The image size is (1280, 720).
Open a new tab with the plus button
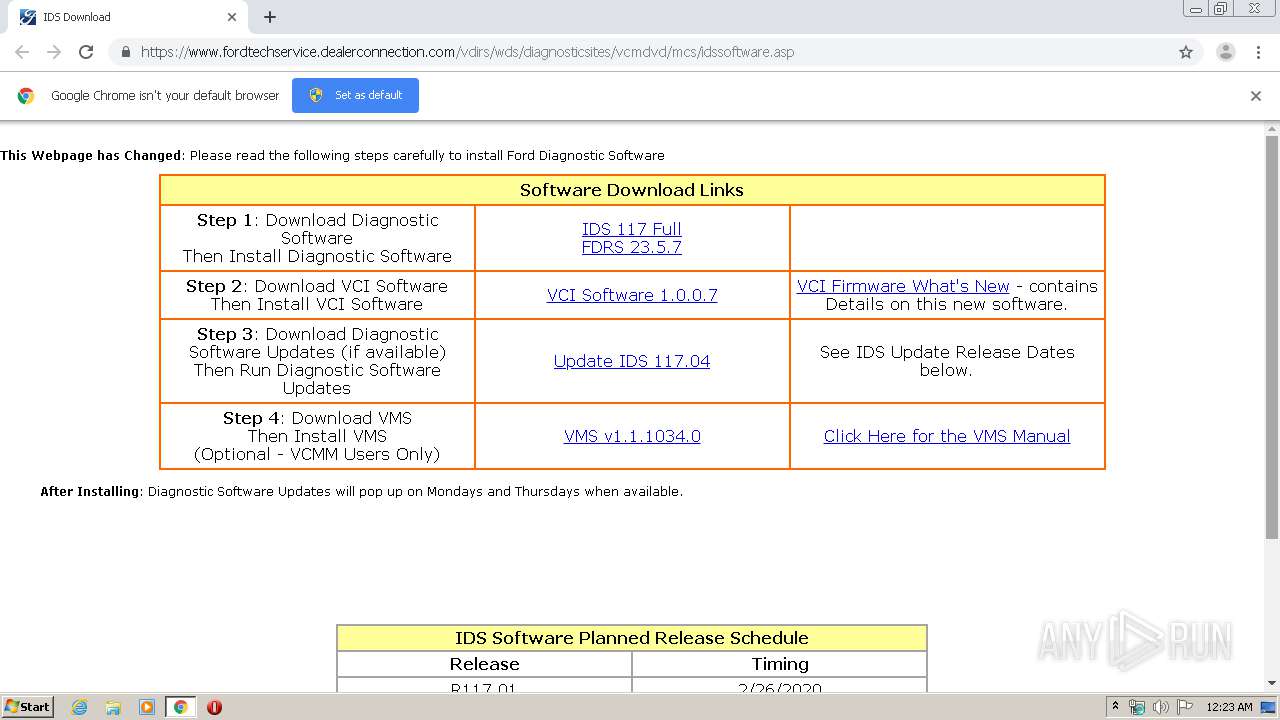click(270, 17)
